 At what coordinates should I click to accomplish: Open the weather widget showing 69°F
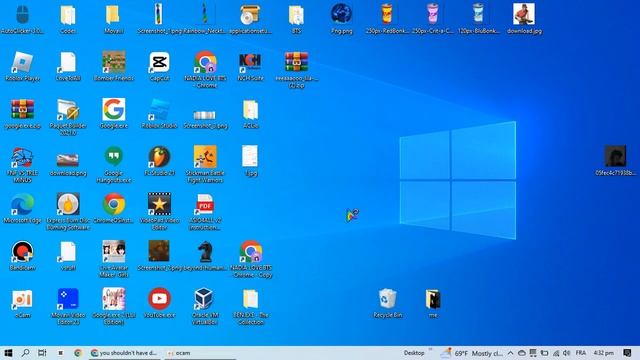click(x=471, y=353)
